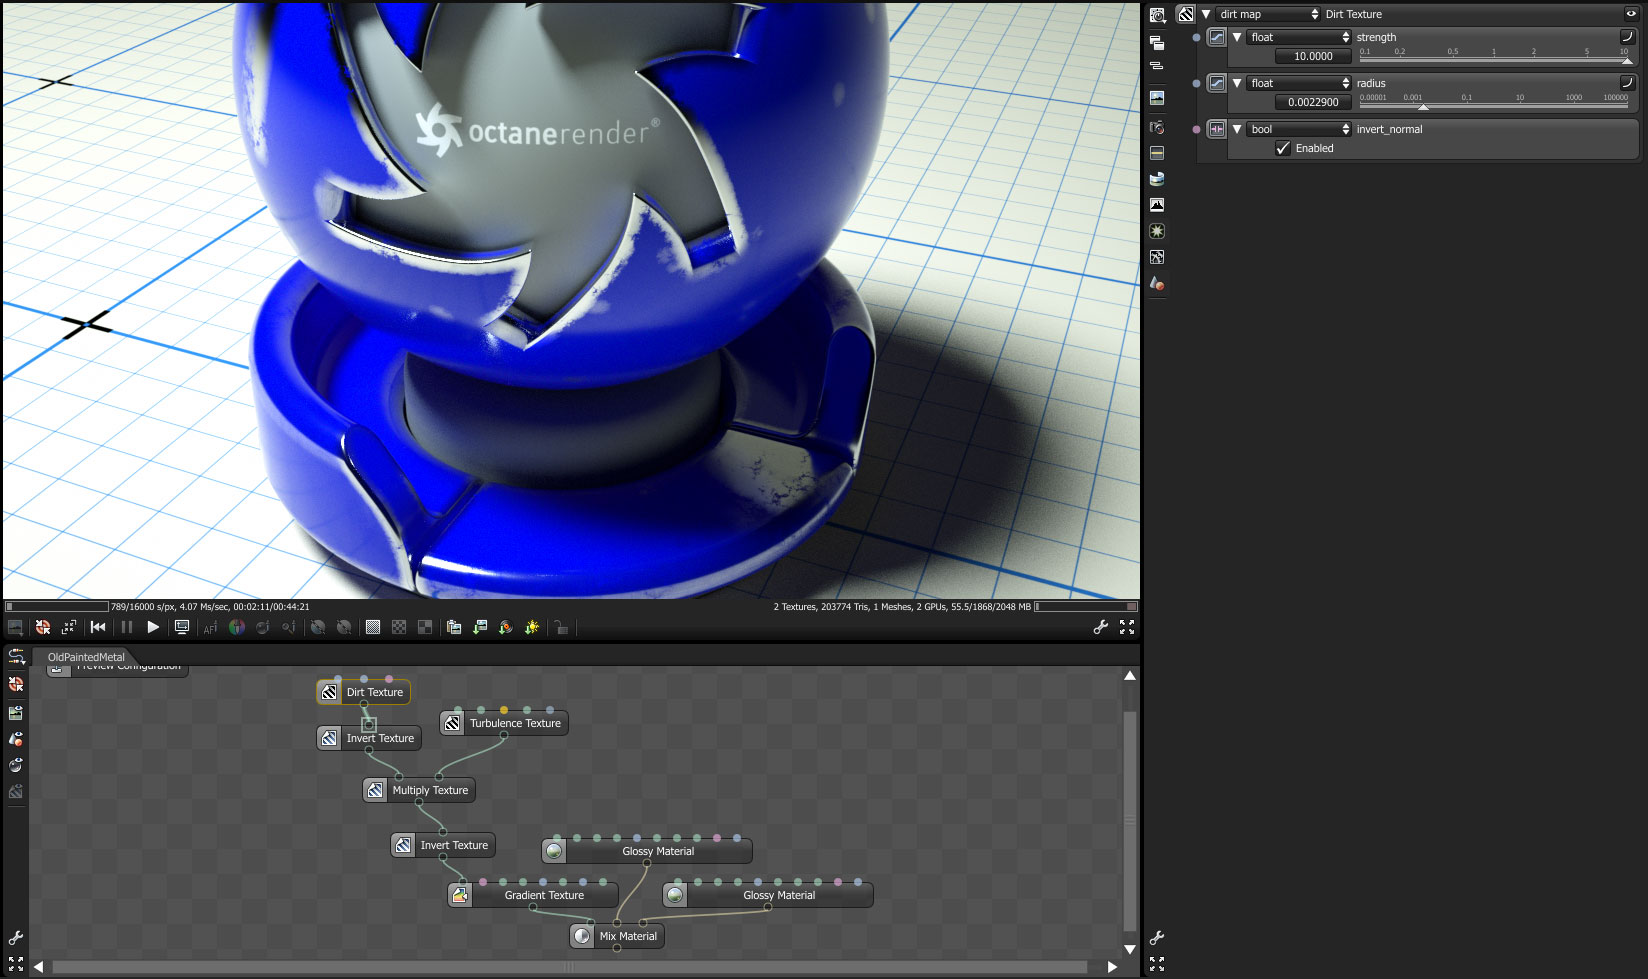Open viewport settings with the wrench icon
The width and height of the screenshot is (1648, 979).
point(1101,627)
